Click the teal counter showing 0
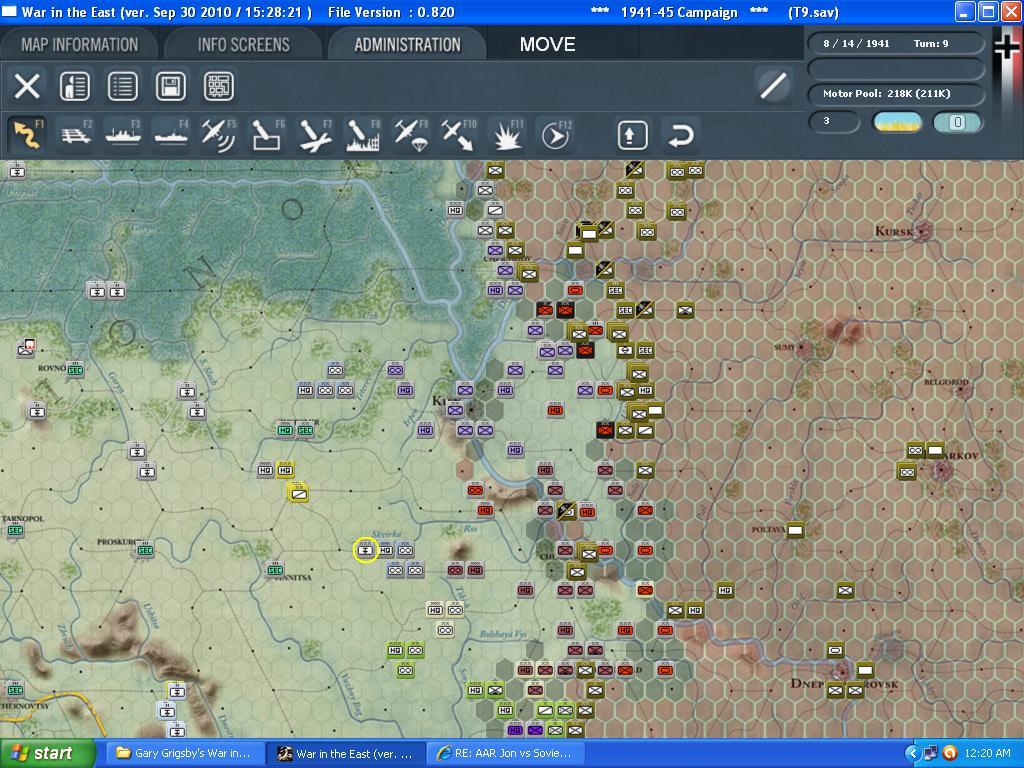The image size is (1024, 768). point(957,122)
